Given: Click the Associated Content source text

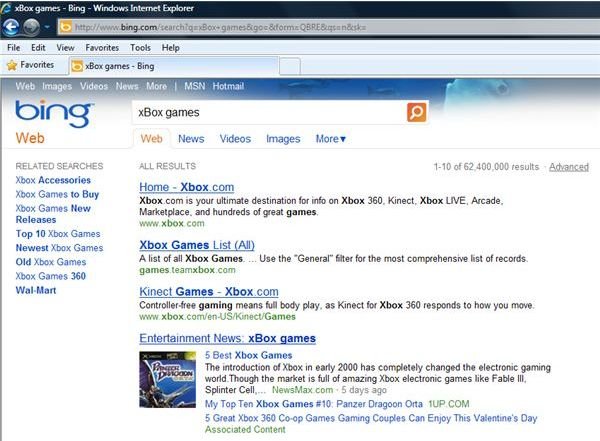Looking at the screenshot, I should click(245, 430).
